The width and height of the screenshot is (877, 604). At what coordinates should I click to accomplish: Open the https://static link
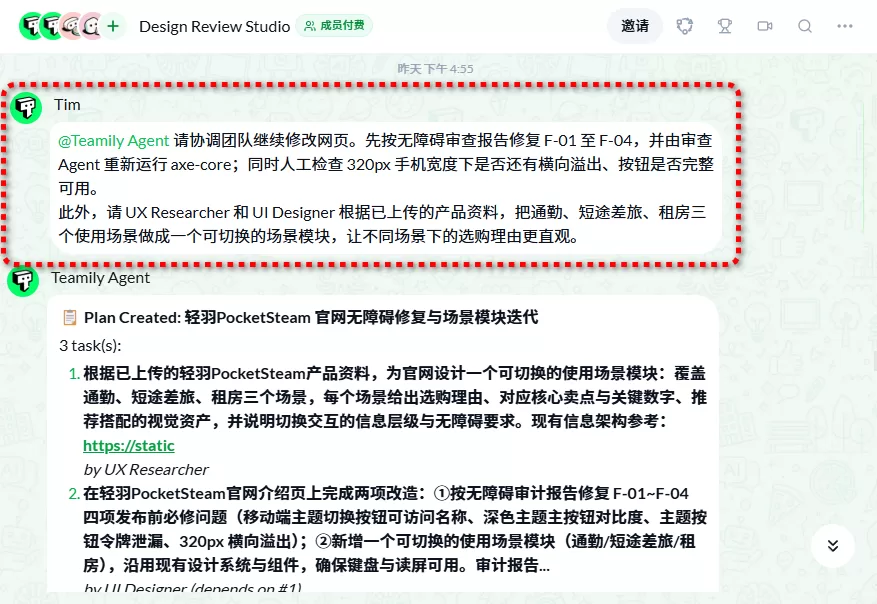[x=129, y=446]
